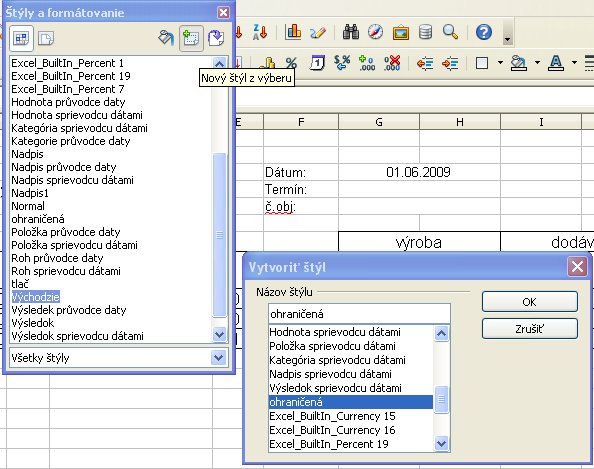The image size is (594, 469).
Task: Click the Termín: cell
Action: [301, 189]
